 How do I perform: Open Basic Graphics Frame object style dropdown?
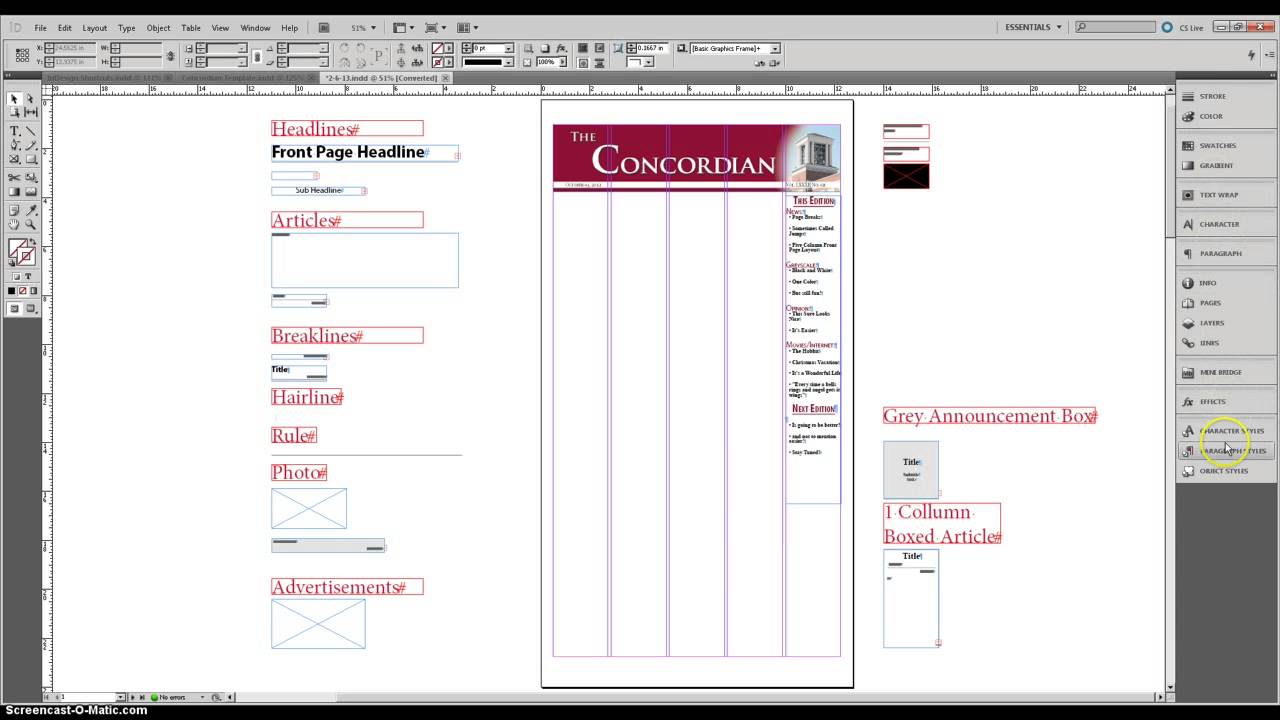click(775, 48)
